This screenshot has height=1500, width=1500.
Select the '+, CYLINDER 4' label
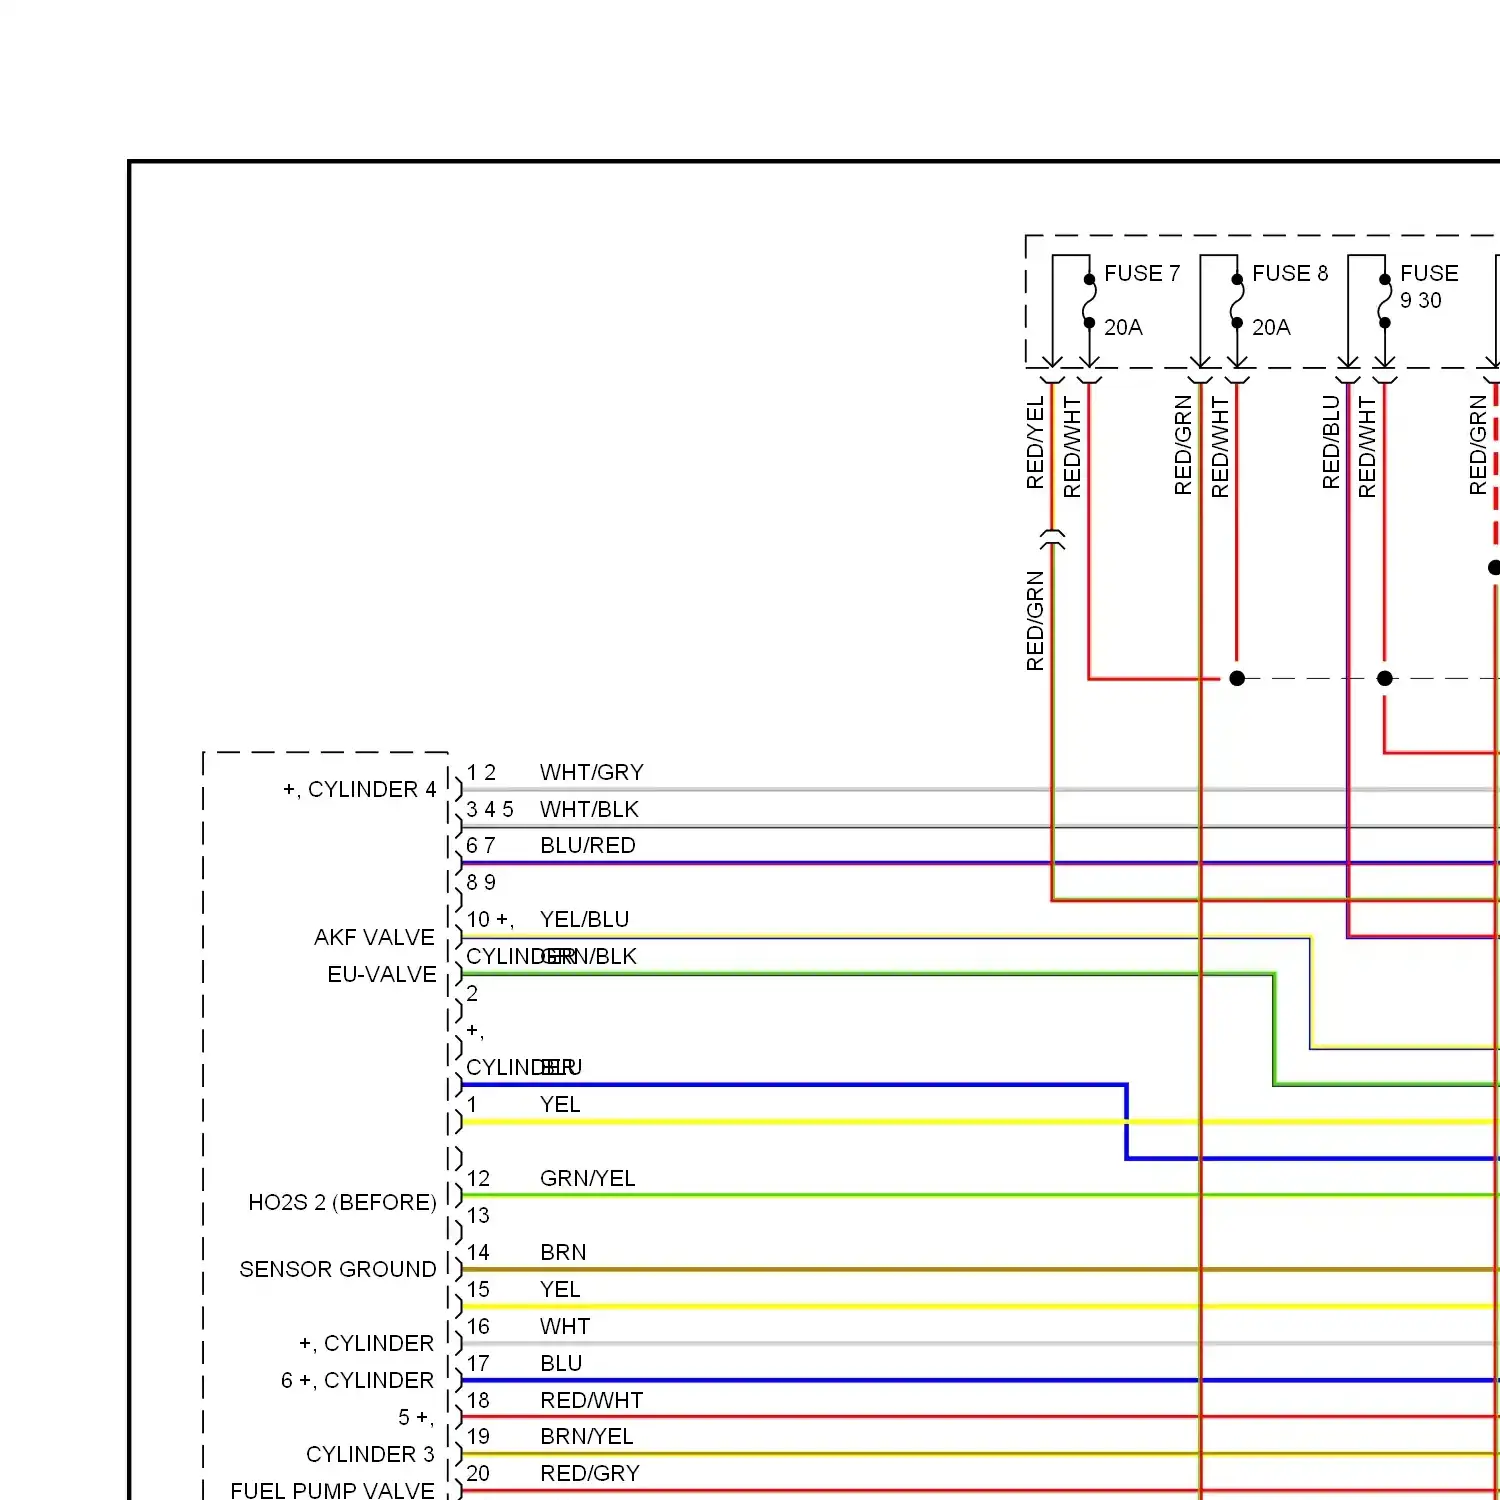point(360,789)
